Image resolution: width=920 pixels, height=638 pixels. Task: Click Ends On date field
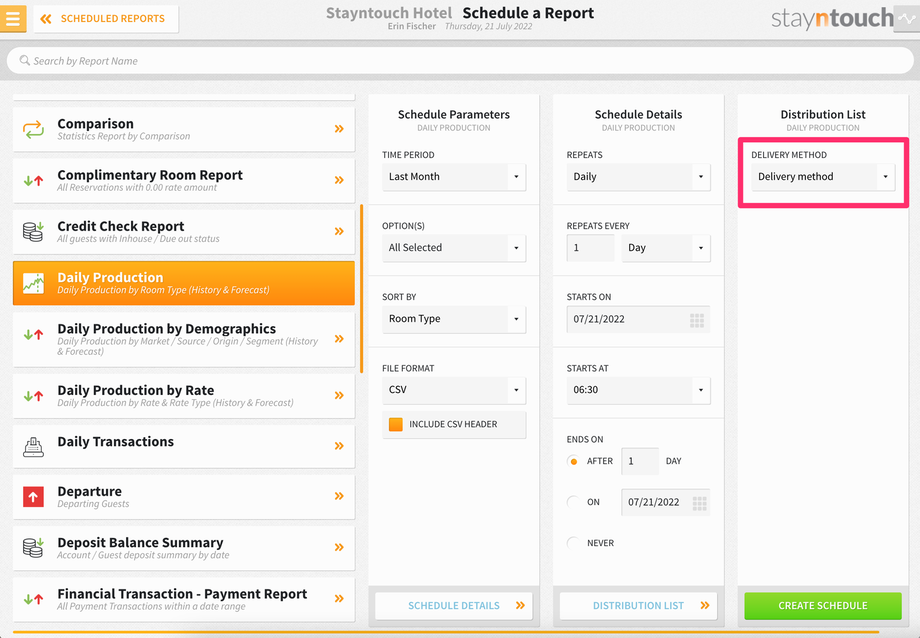[x=665, y=502]
